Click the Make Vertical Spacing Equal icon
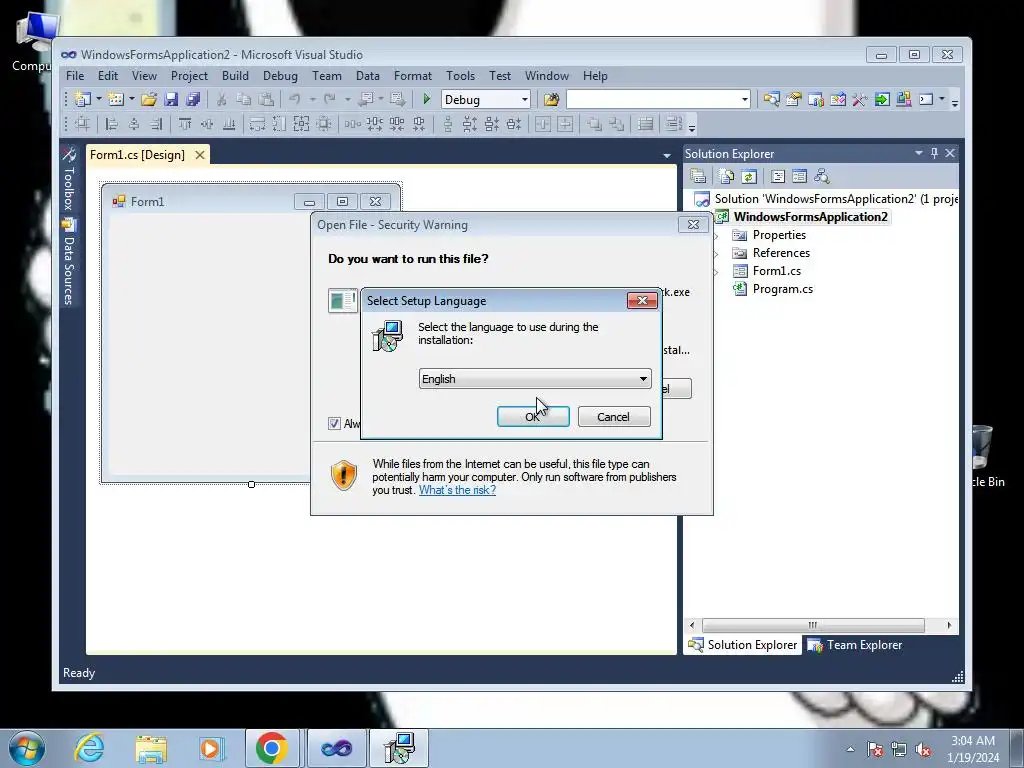Screen dimensions: 1024x768 (448, 123)
